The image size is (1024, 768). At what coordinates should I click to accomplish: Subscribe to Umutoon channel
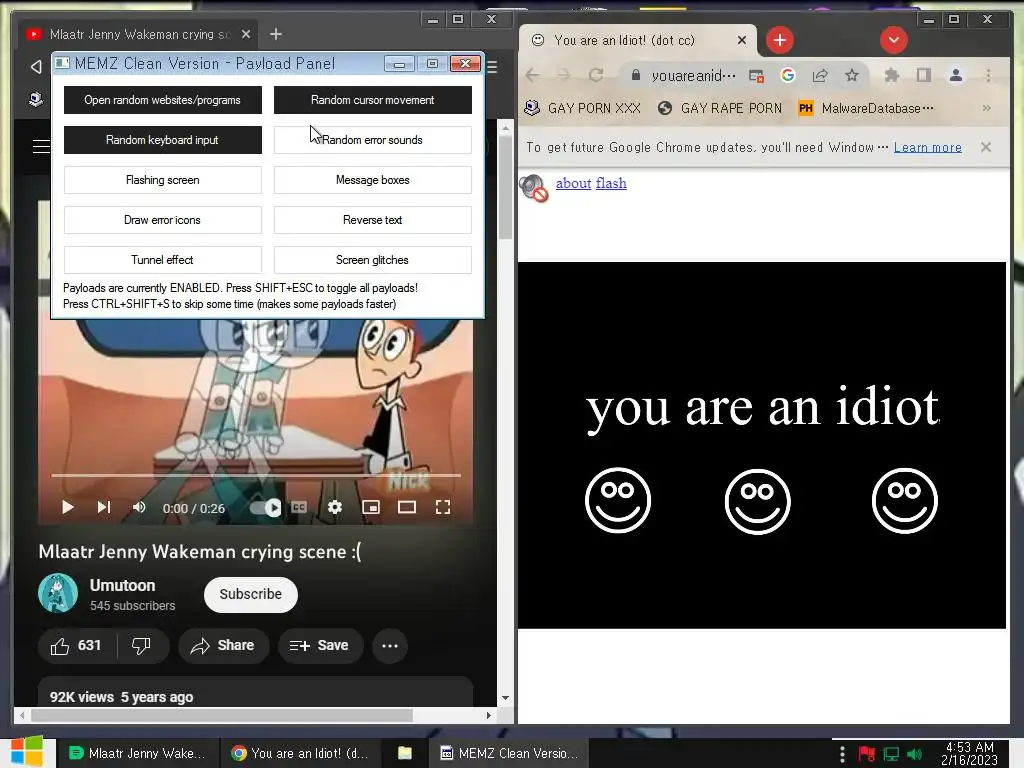251,594
